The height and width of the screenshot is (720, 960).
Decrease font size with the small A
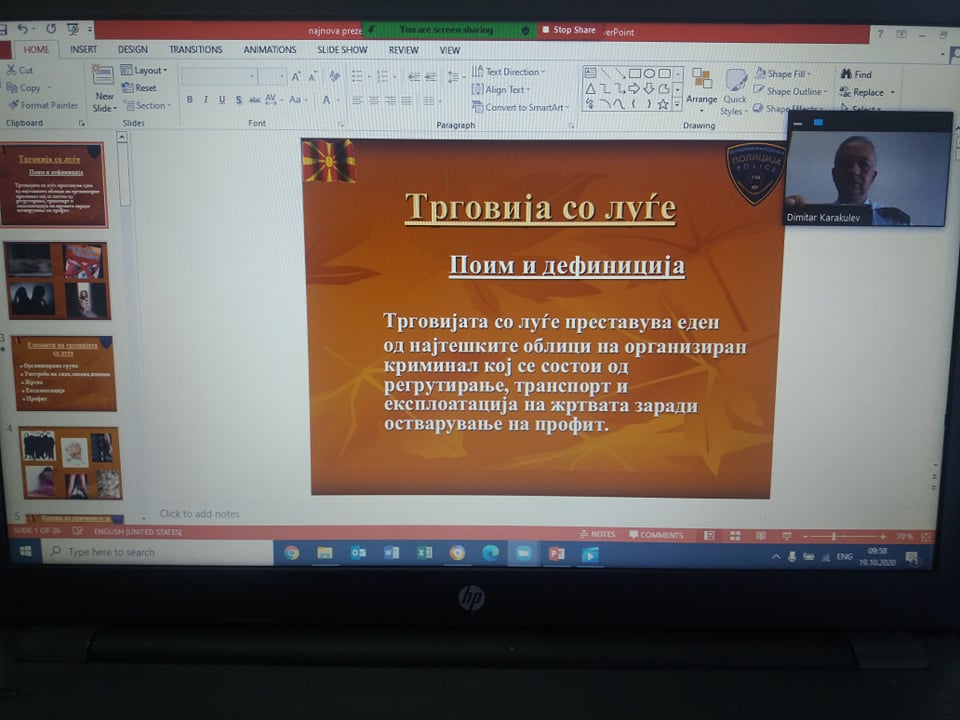click(x=312, y=77)
